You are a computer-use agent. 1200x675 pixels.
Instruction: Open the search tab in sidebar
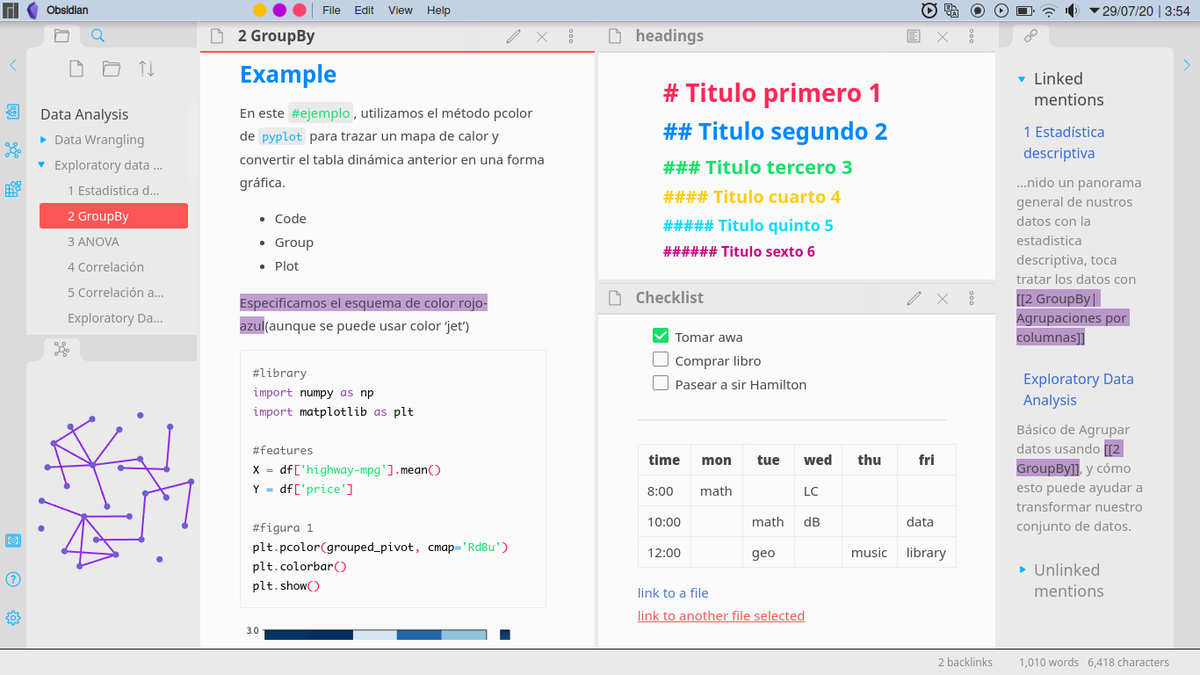(98, 36)
